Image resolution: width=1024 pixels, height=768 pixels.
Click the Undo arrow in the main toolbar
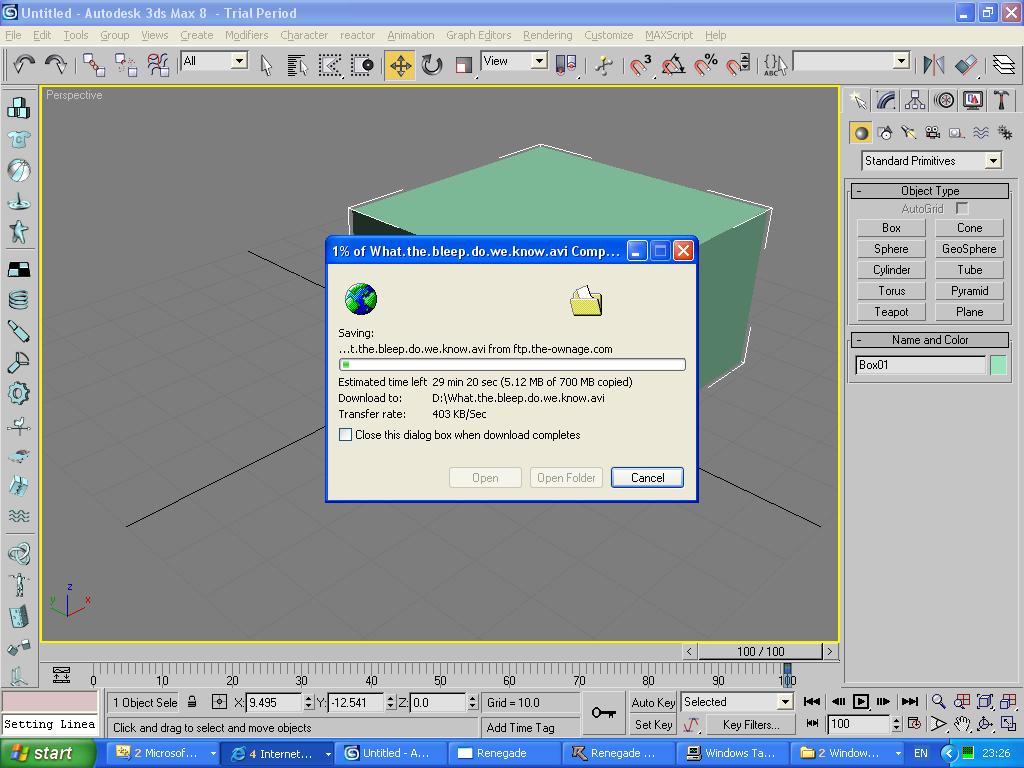24,64
